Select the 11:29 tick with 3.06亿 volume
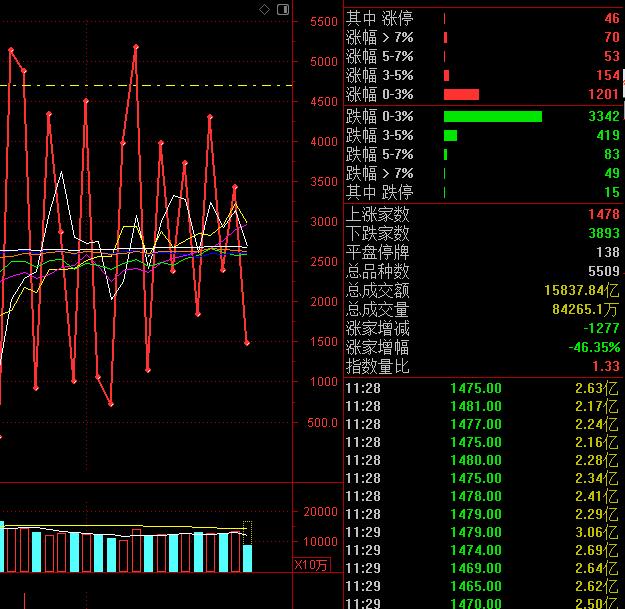 coord(483,532)
